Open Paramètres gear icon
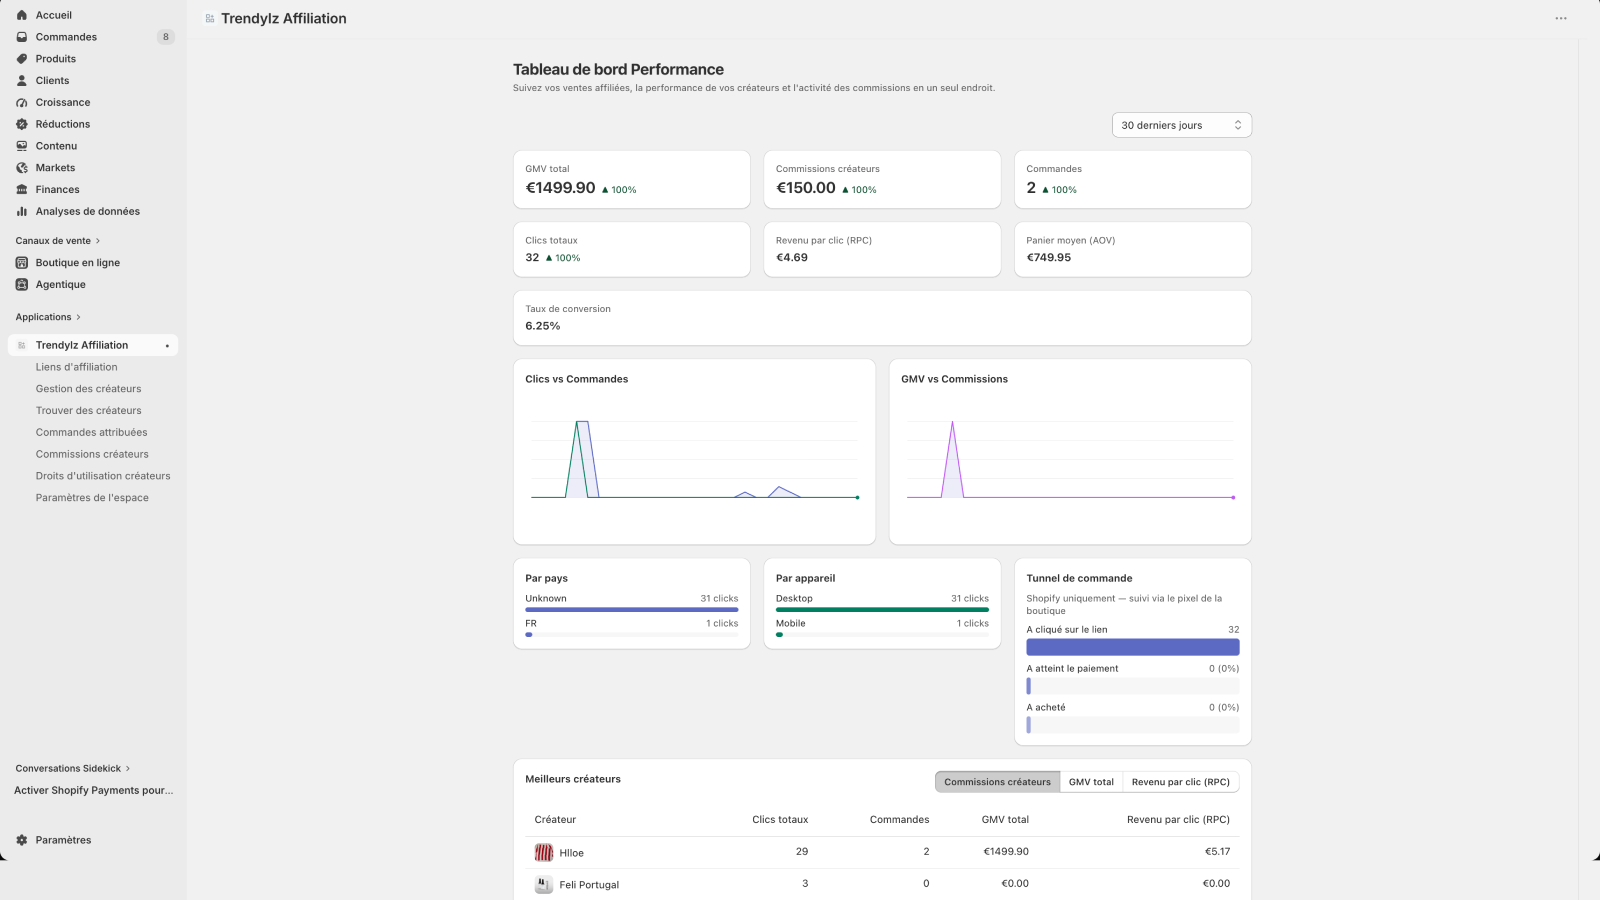1600x900 pixels. tap(22, 840)
